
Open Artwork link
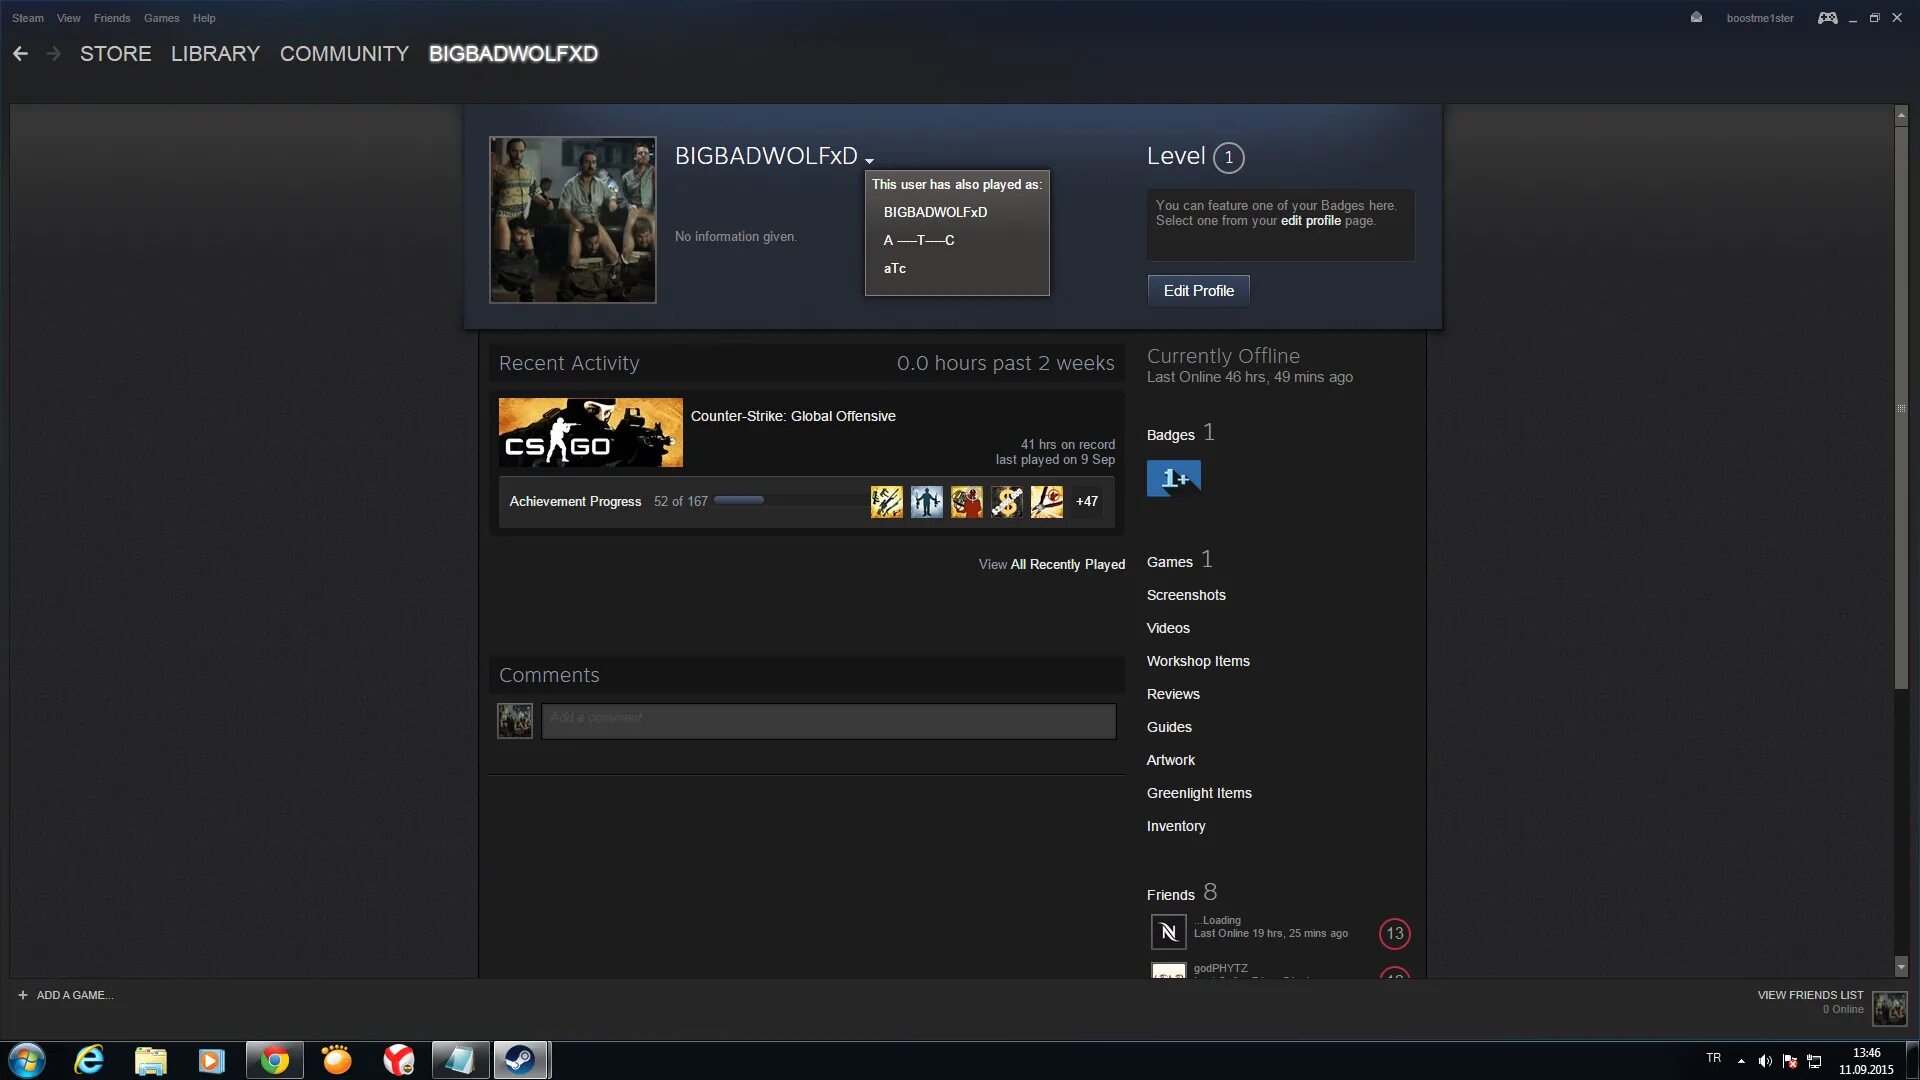[1170, 760]
